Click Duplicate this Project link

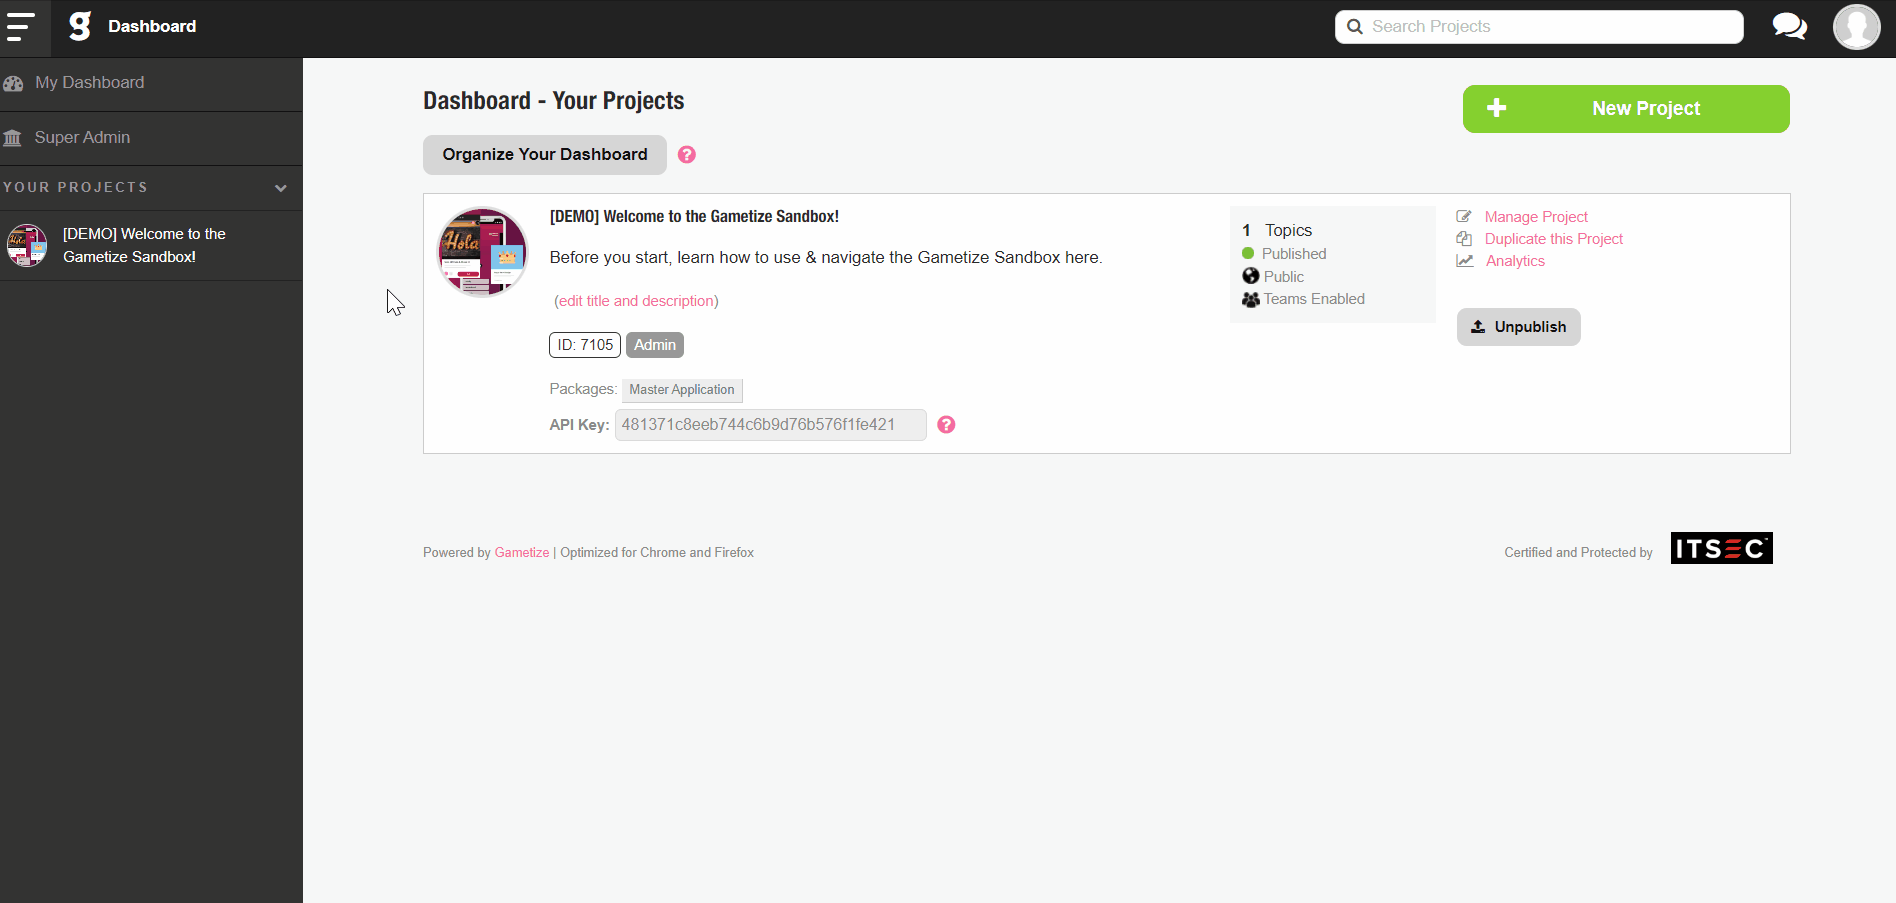1554,239
